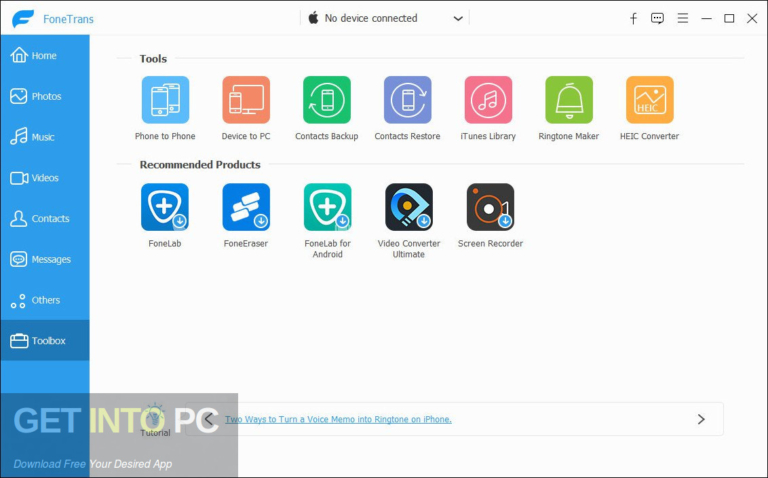Show the next tutorial tip
The image size is (768, 478).
click(x=701, y=419)
